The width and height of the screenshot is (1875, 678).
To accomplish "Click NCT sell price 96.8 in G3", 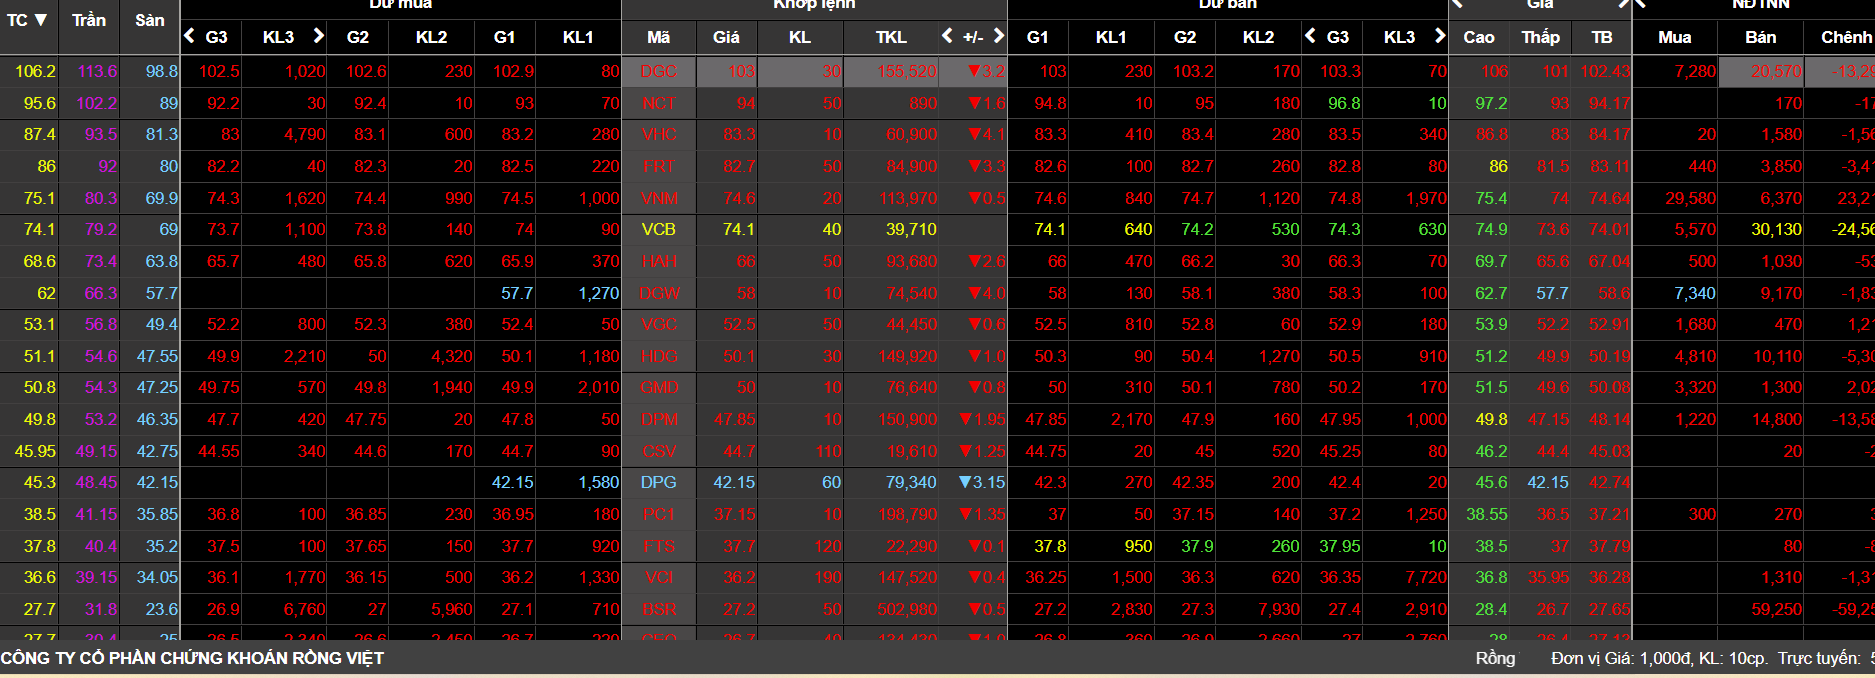I will pyautogui.click(x=1344, y=103).
